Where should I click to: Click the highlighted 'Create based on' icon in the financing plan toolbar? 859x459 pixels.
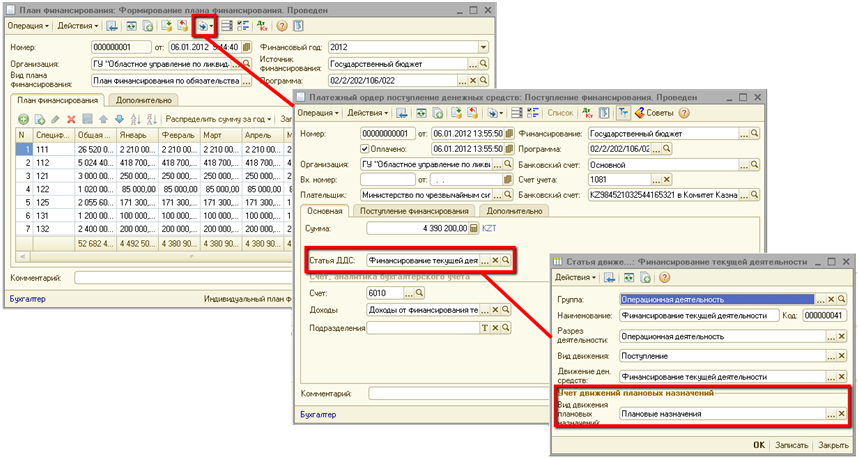click(205, 24)
